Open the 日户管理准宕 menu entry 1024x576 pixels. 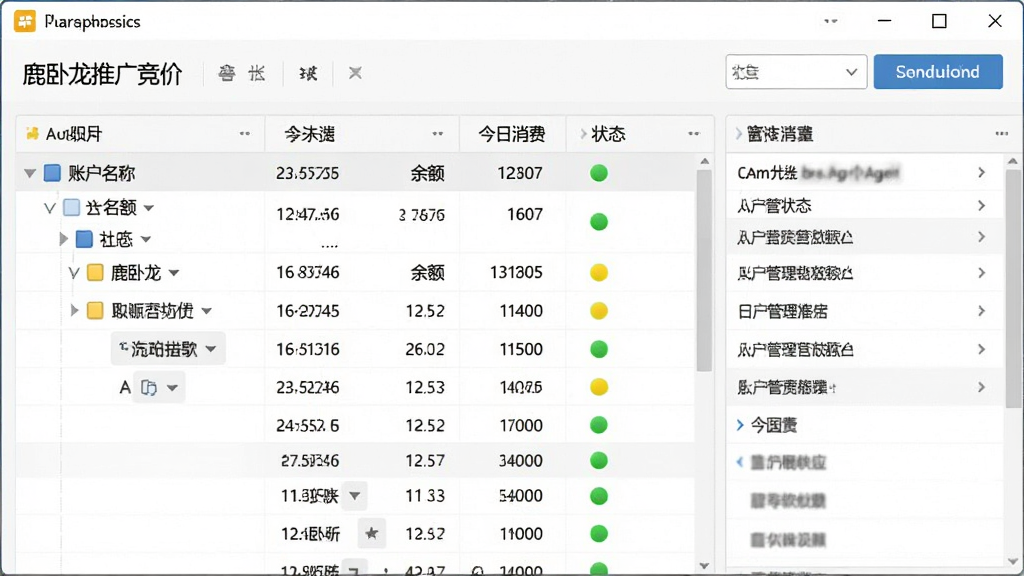(863, 312)
